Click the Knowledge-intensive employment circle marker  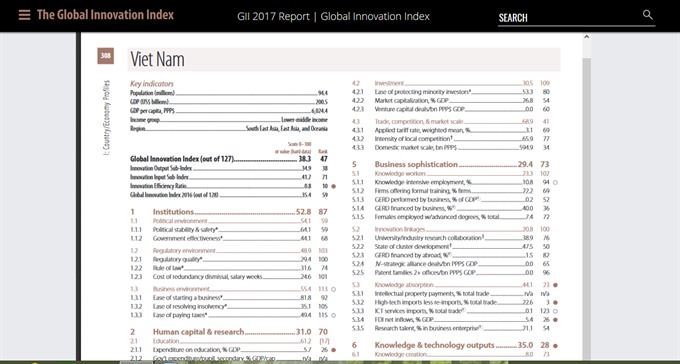tap(556, 182)
